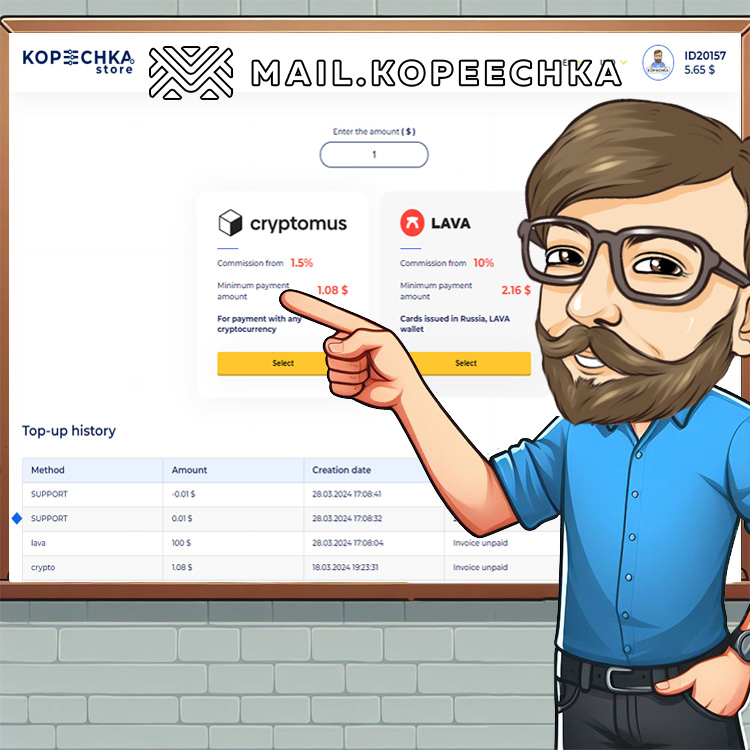This screenshot has width=750, height=750.
Task: Click the 0.01 $ amount cell
Action: (182, 518)
